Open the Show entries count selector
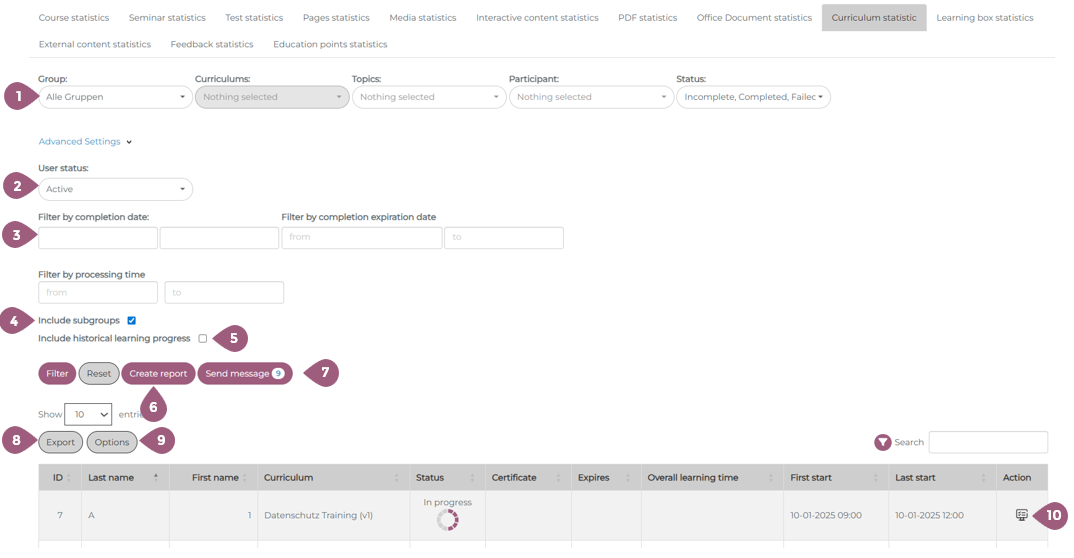Image resolution: width=1074 pixels, height=558 pixels. click(x=88, y=415)
